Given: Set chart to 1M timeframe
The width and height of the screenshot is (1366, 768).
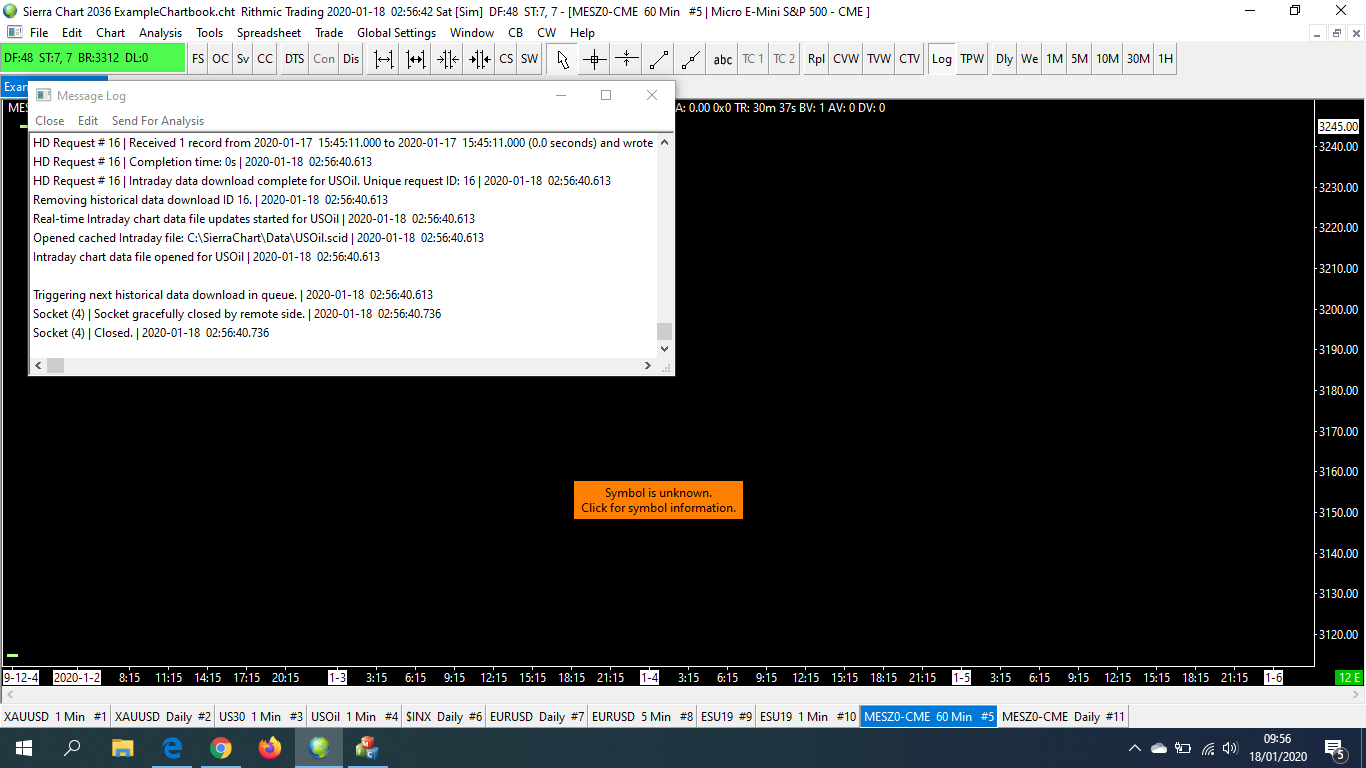Looking at the screenshot, I should [1054, 59].
